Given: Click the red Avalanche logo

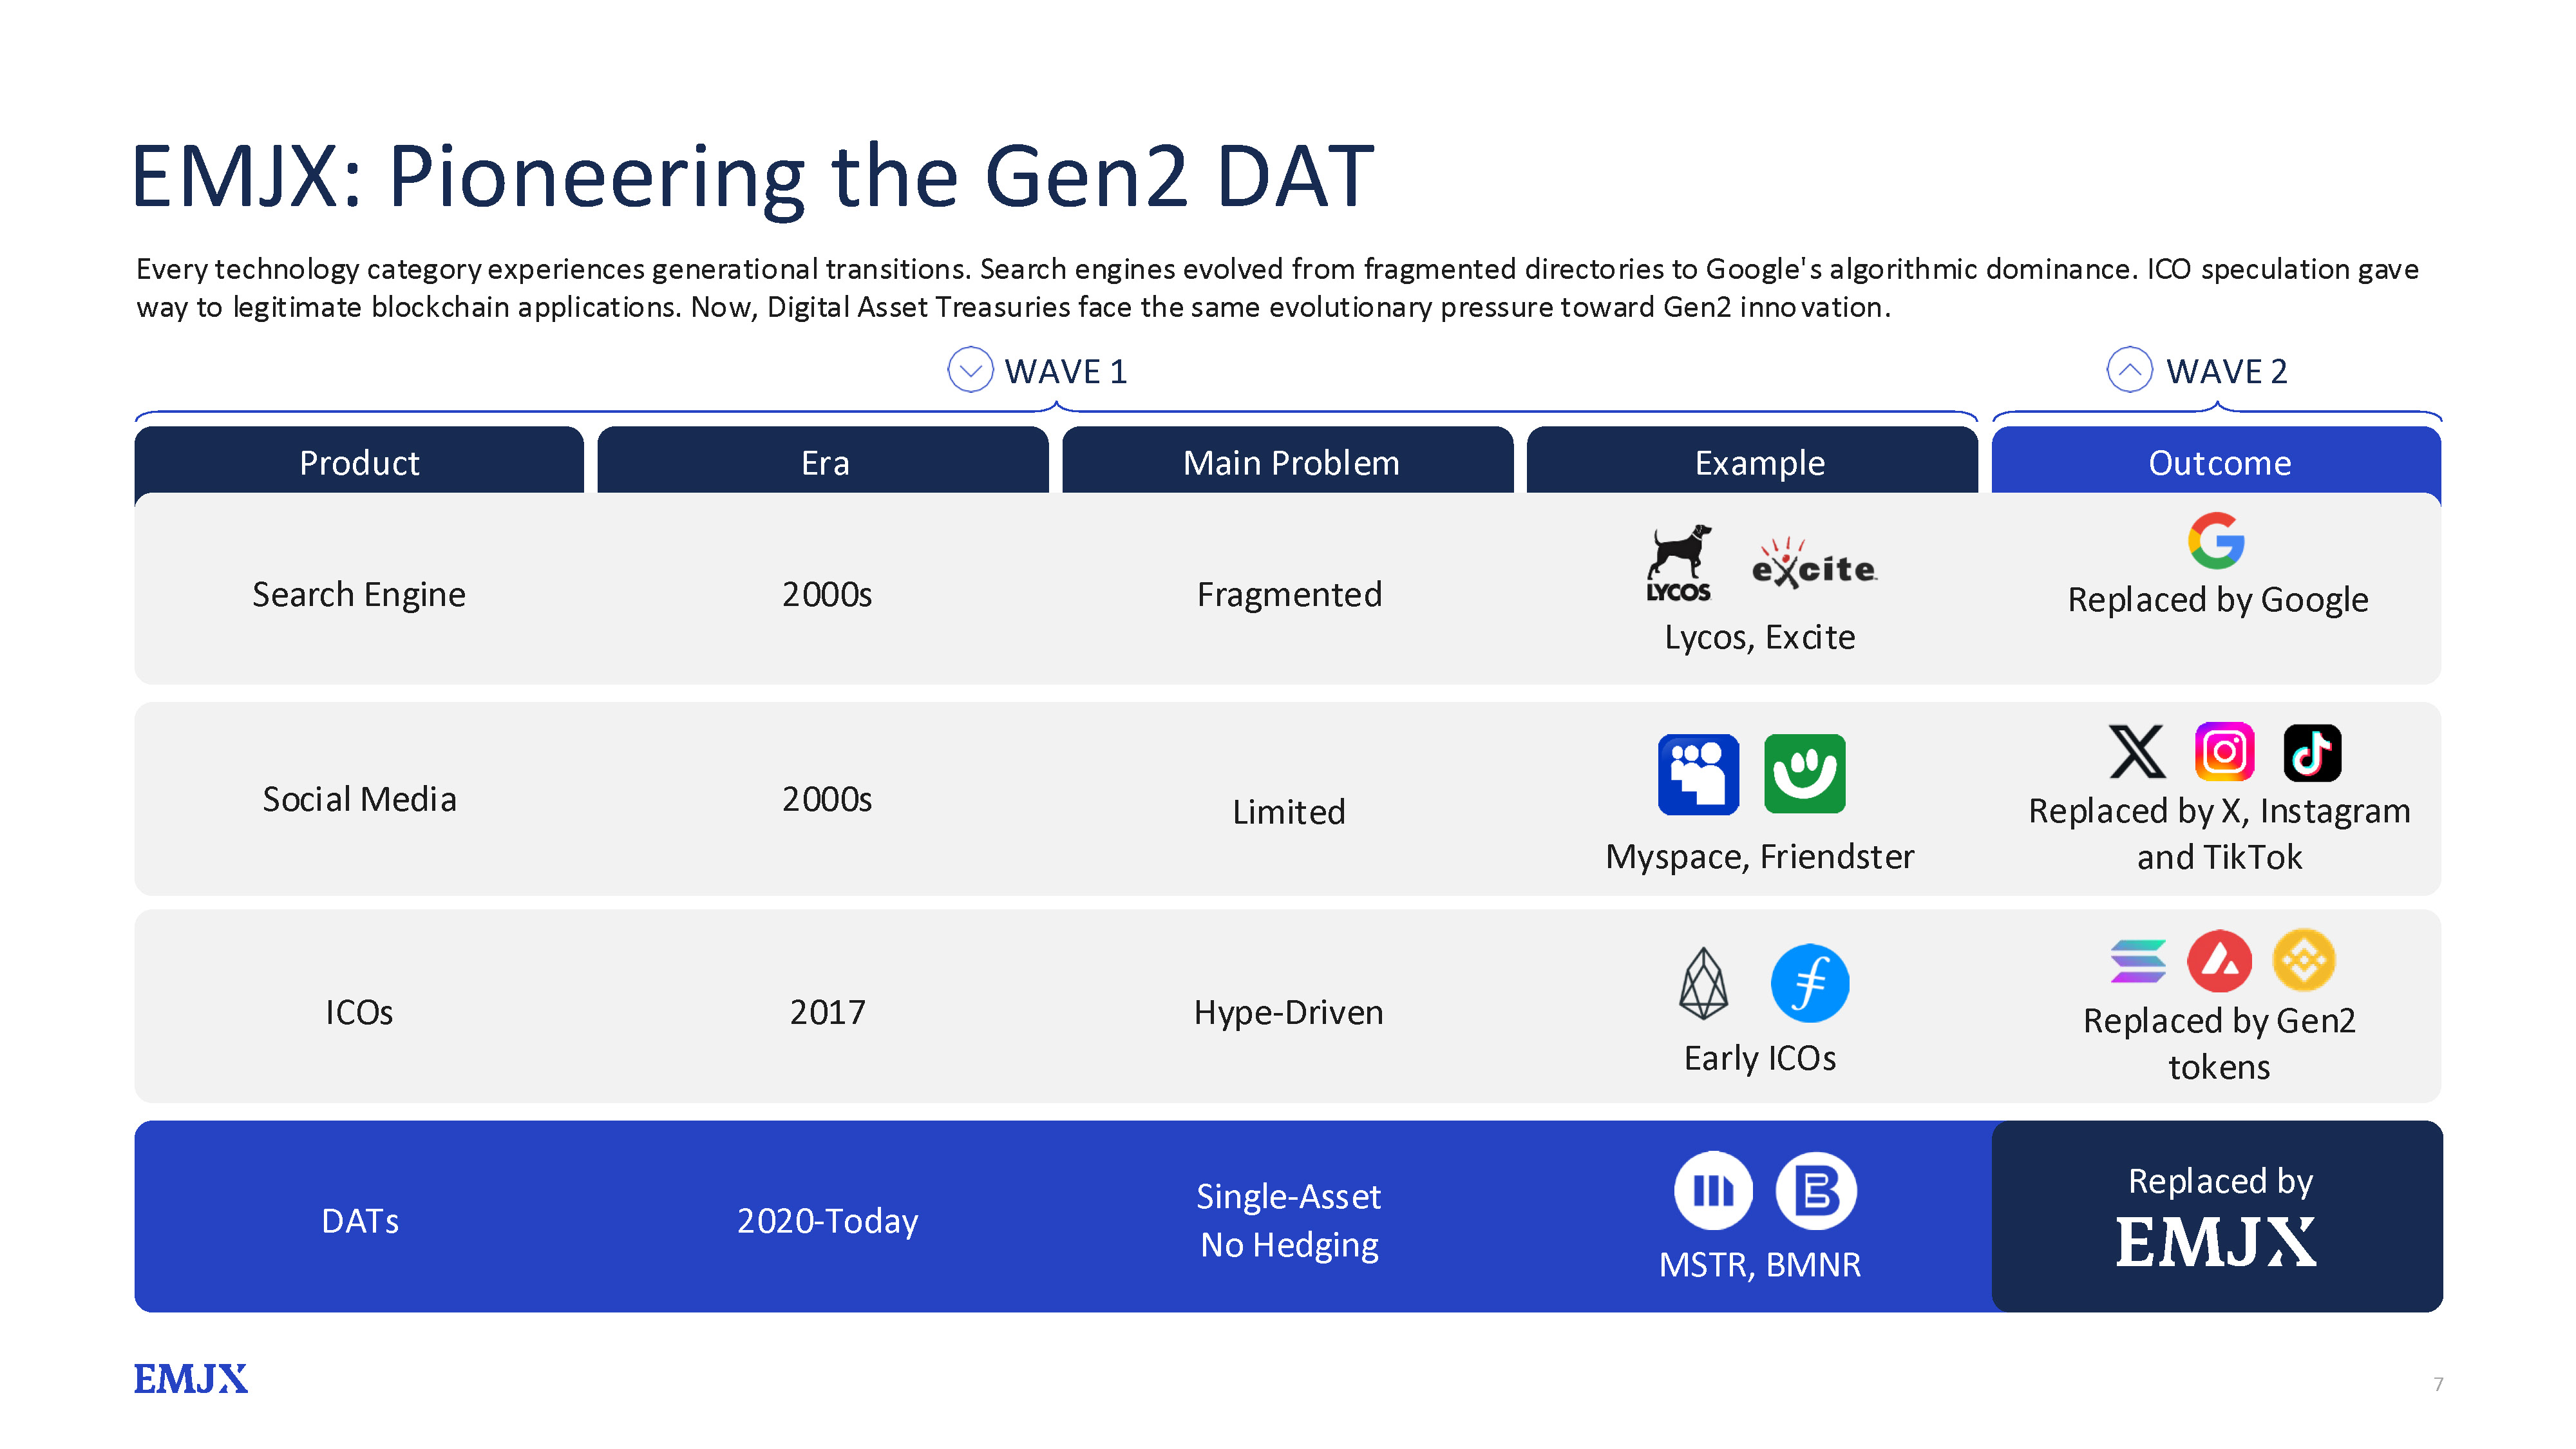Looking at the screenshot, I should [2219, 961].
